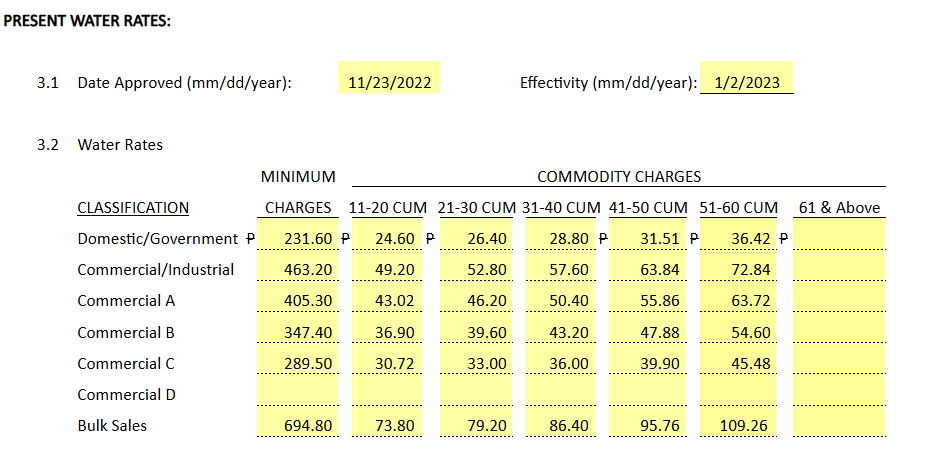Select Commercial C minimum charge 289.50
The image size is (932, 473).
click(298, 359)
